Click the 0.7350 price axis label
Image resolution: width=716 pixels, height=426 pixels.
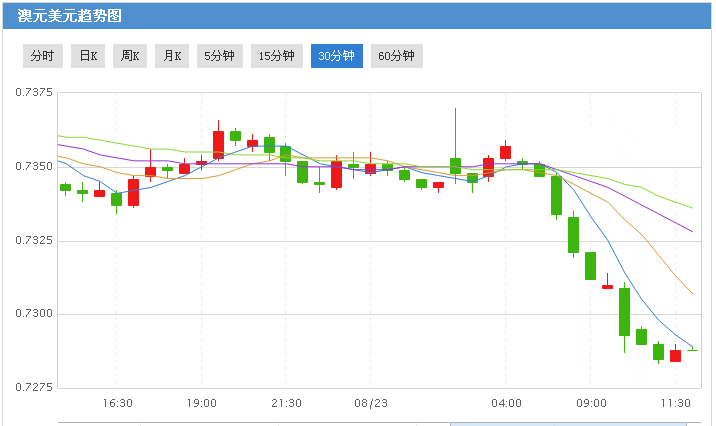coord(32,167)
